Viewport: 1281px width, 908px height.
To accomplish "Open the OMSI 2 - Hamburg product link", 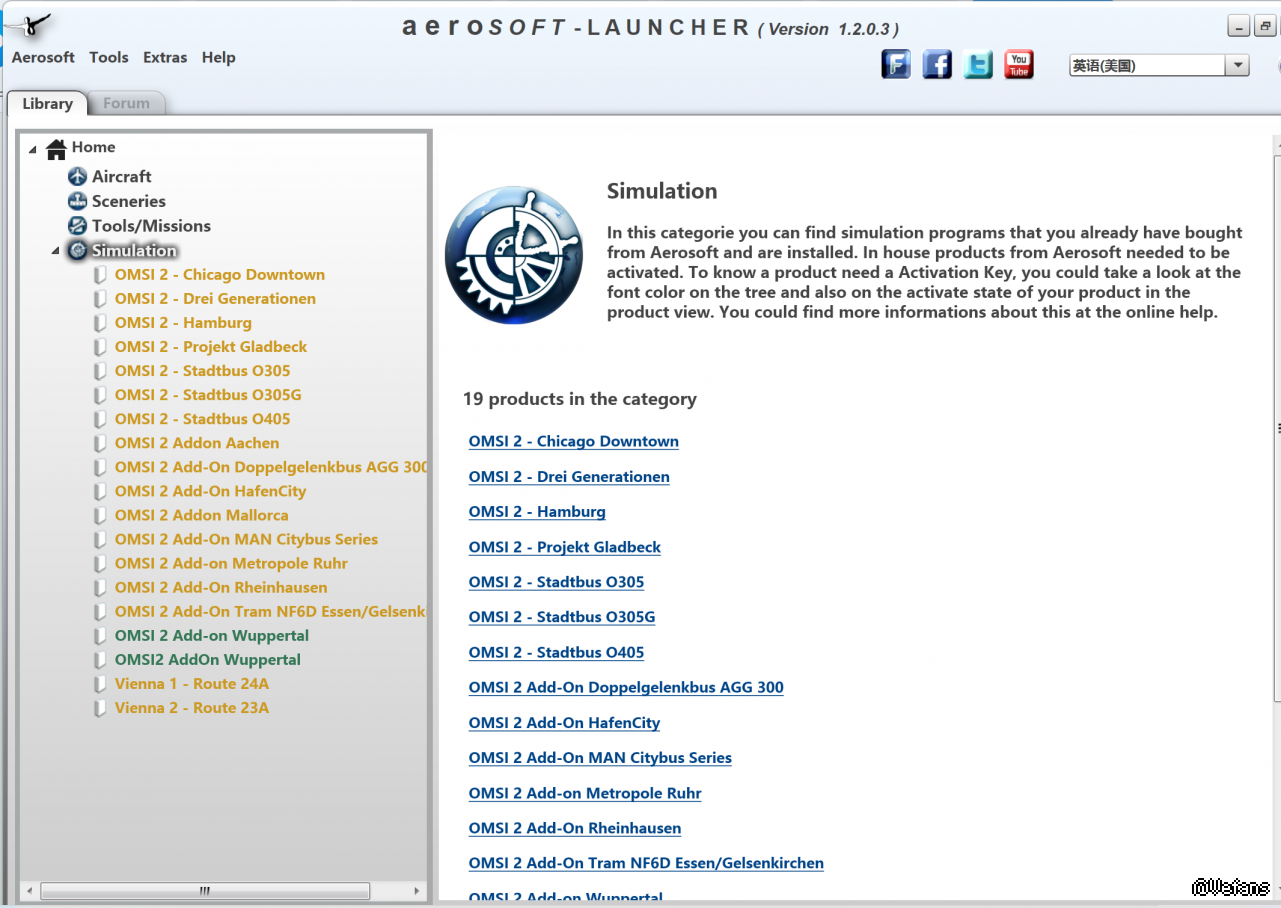I will coord(537,512).
